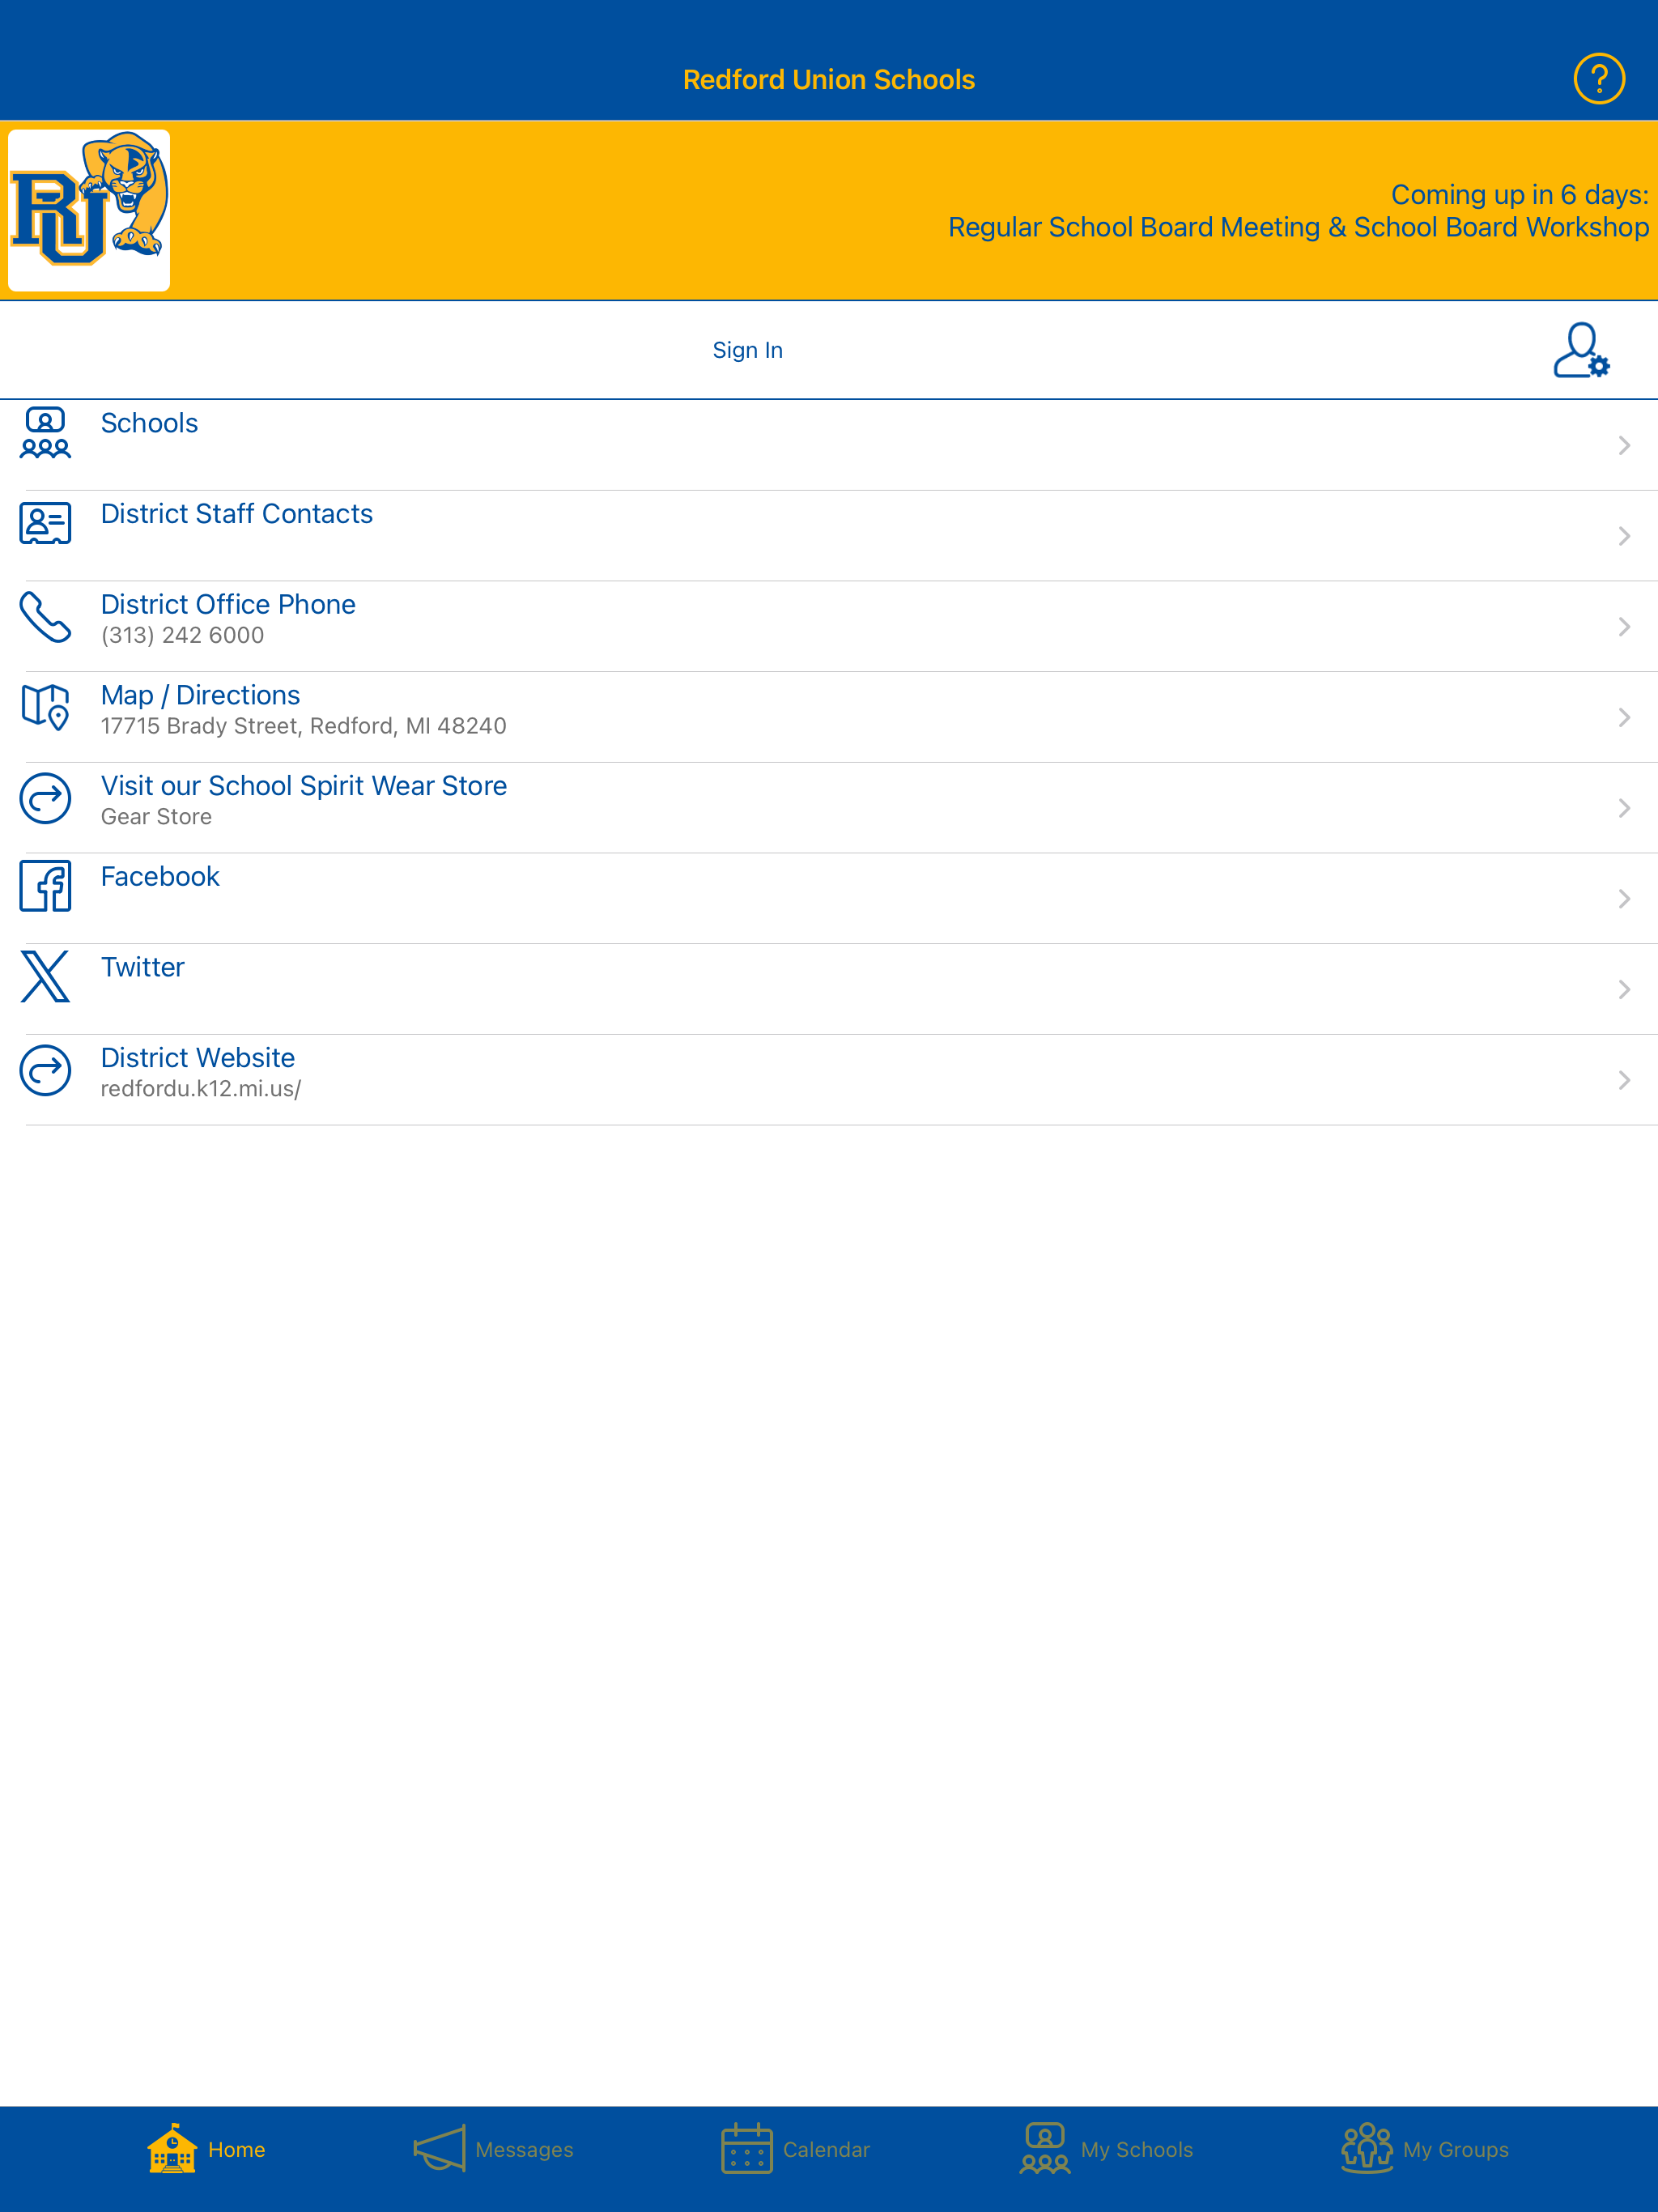This screenshot has width=1658, height=2212.
Task: Tap the map pin directions icon
Action: point(45,707)
